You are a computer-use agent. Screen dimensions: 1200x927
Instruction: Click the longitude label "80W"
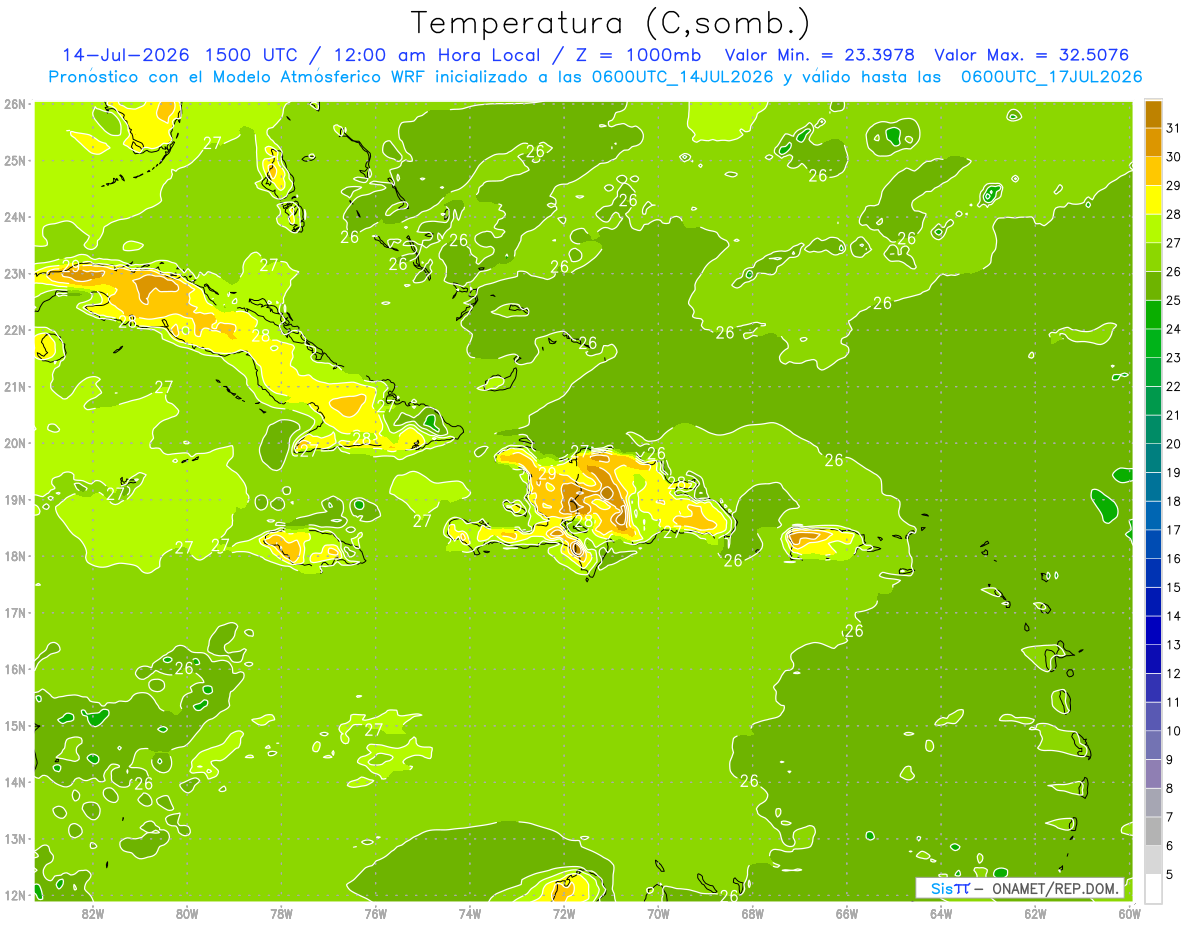(x=187, y=913)
